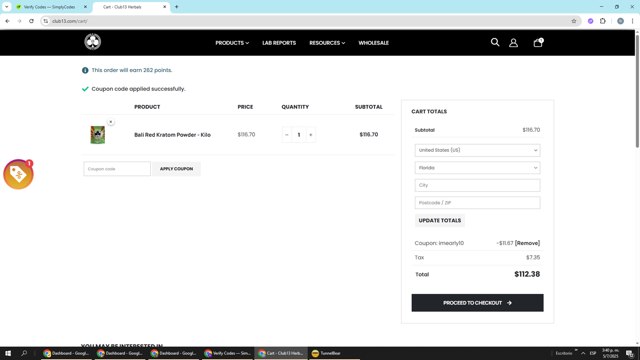
Task: Open a new browser tab
Action: click(176, 7)
